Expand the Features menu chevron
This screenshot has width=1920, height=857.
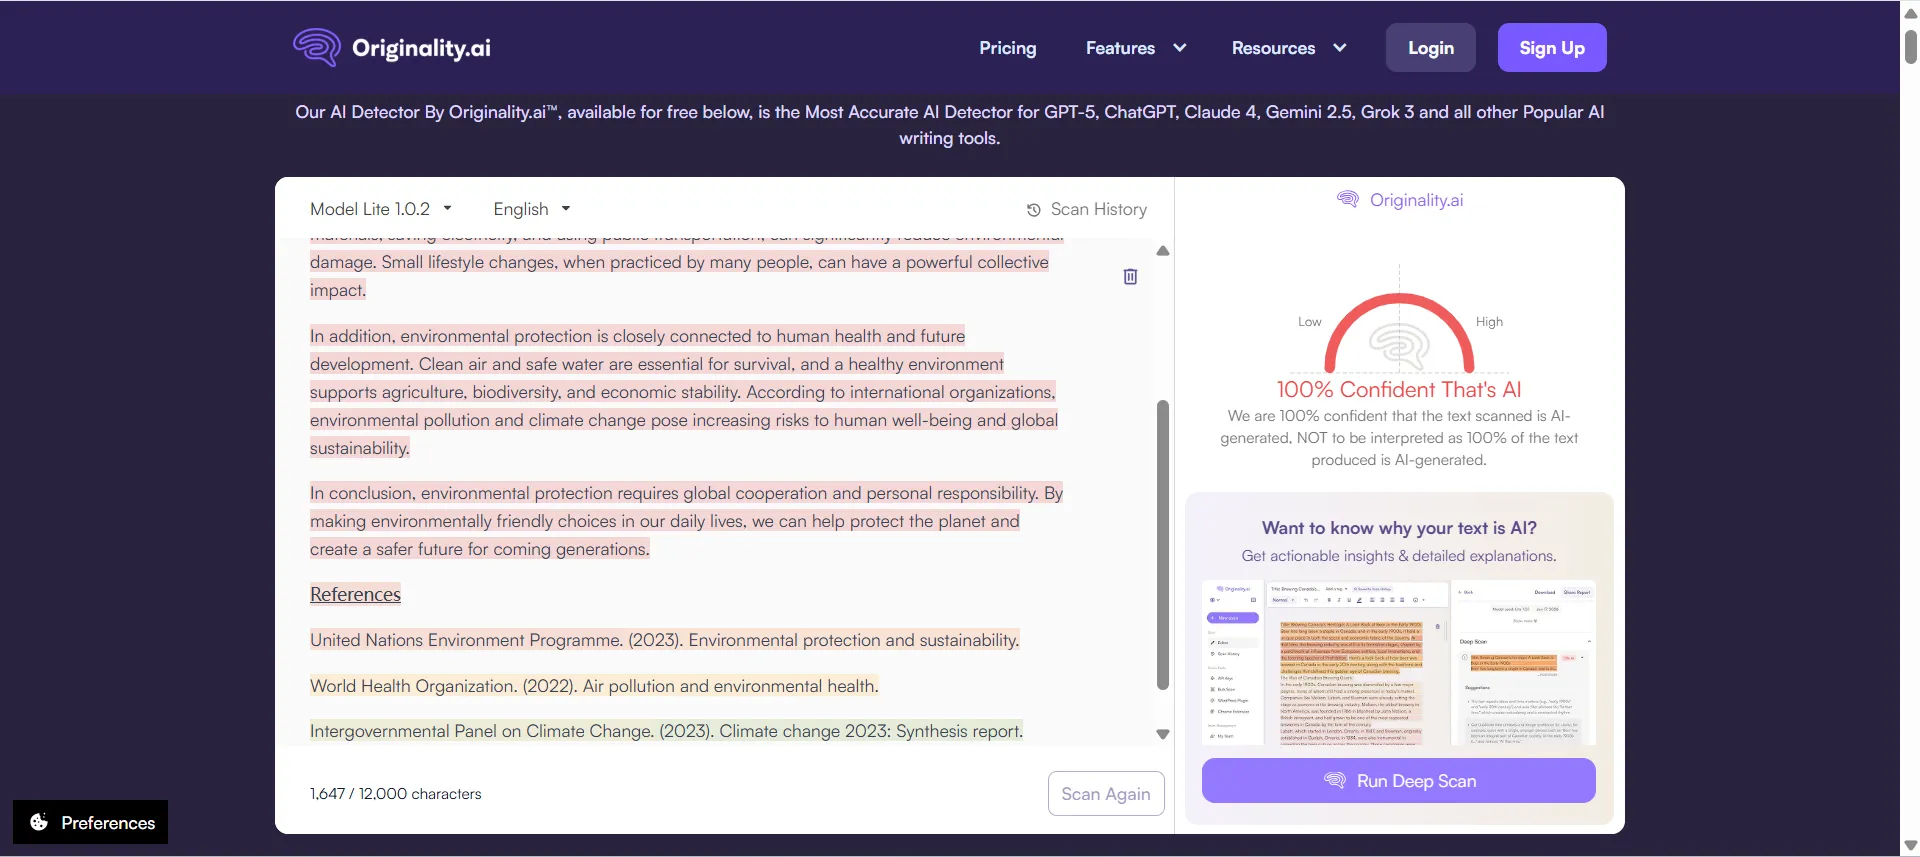click(x=1180, y=47)
